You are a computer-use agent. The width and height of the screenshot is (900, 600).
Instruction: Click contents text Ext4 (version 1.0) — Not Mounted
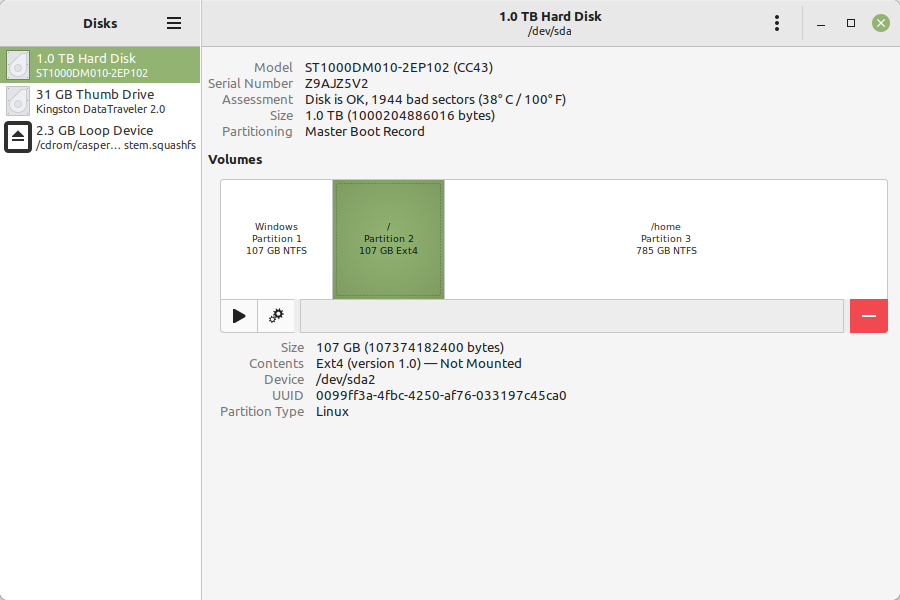[418, 363]
